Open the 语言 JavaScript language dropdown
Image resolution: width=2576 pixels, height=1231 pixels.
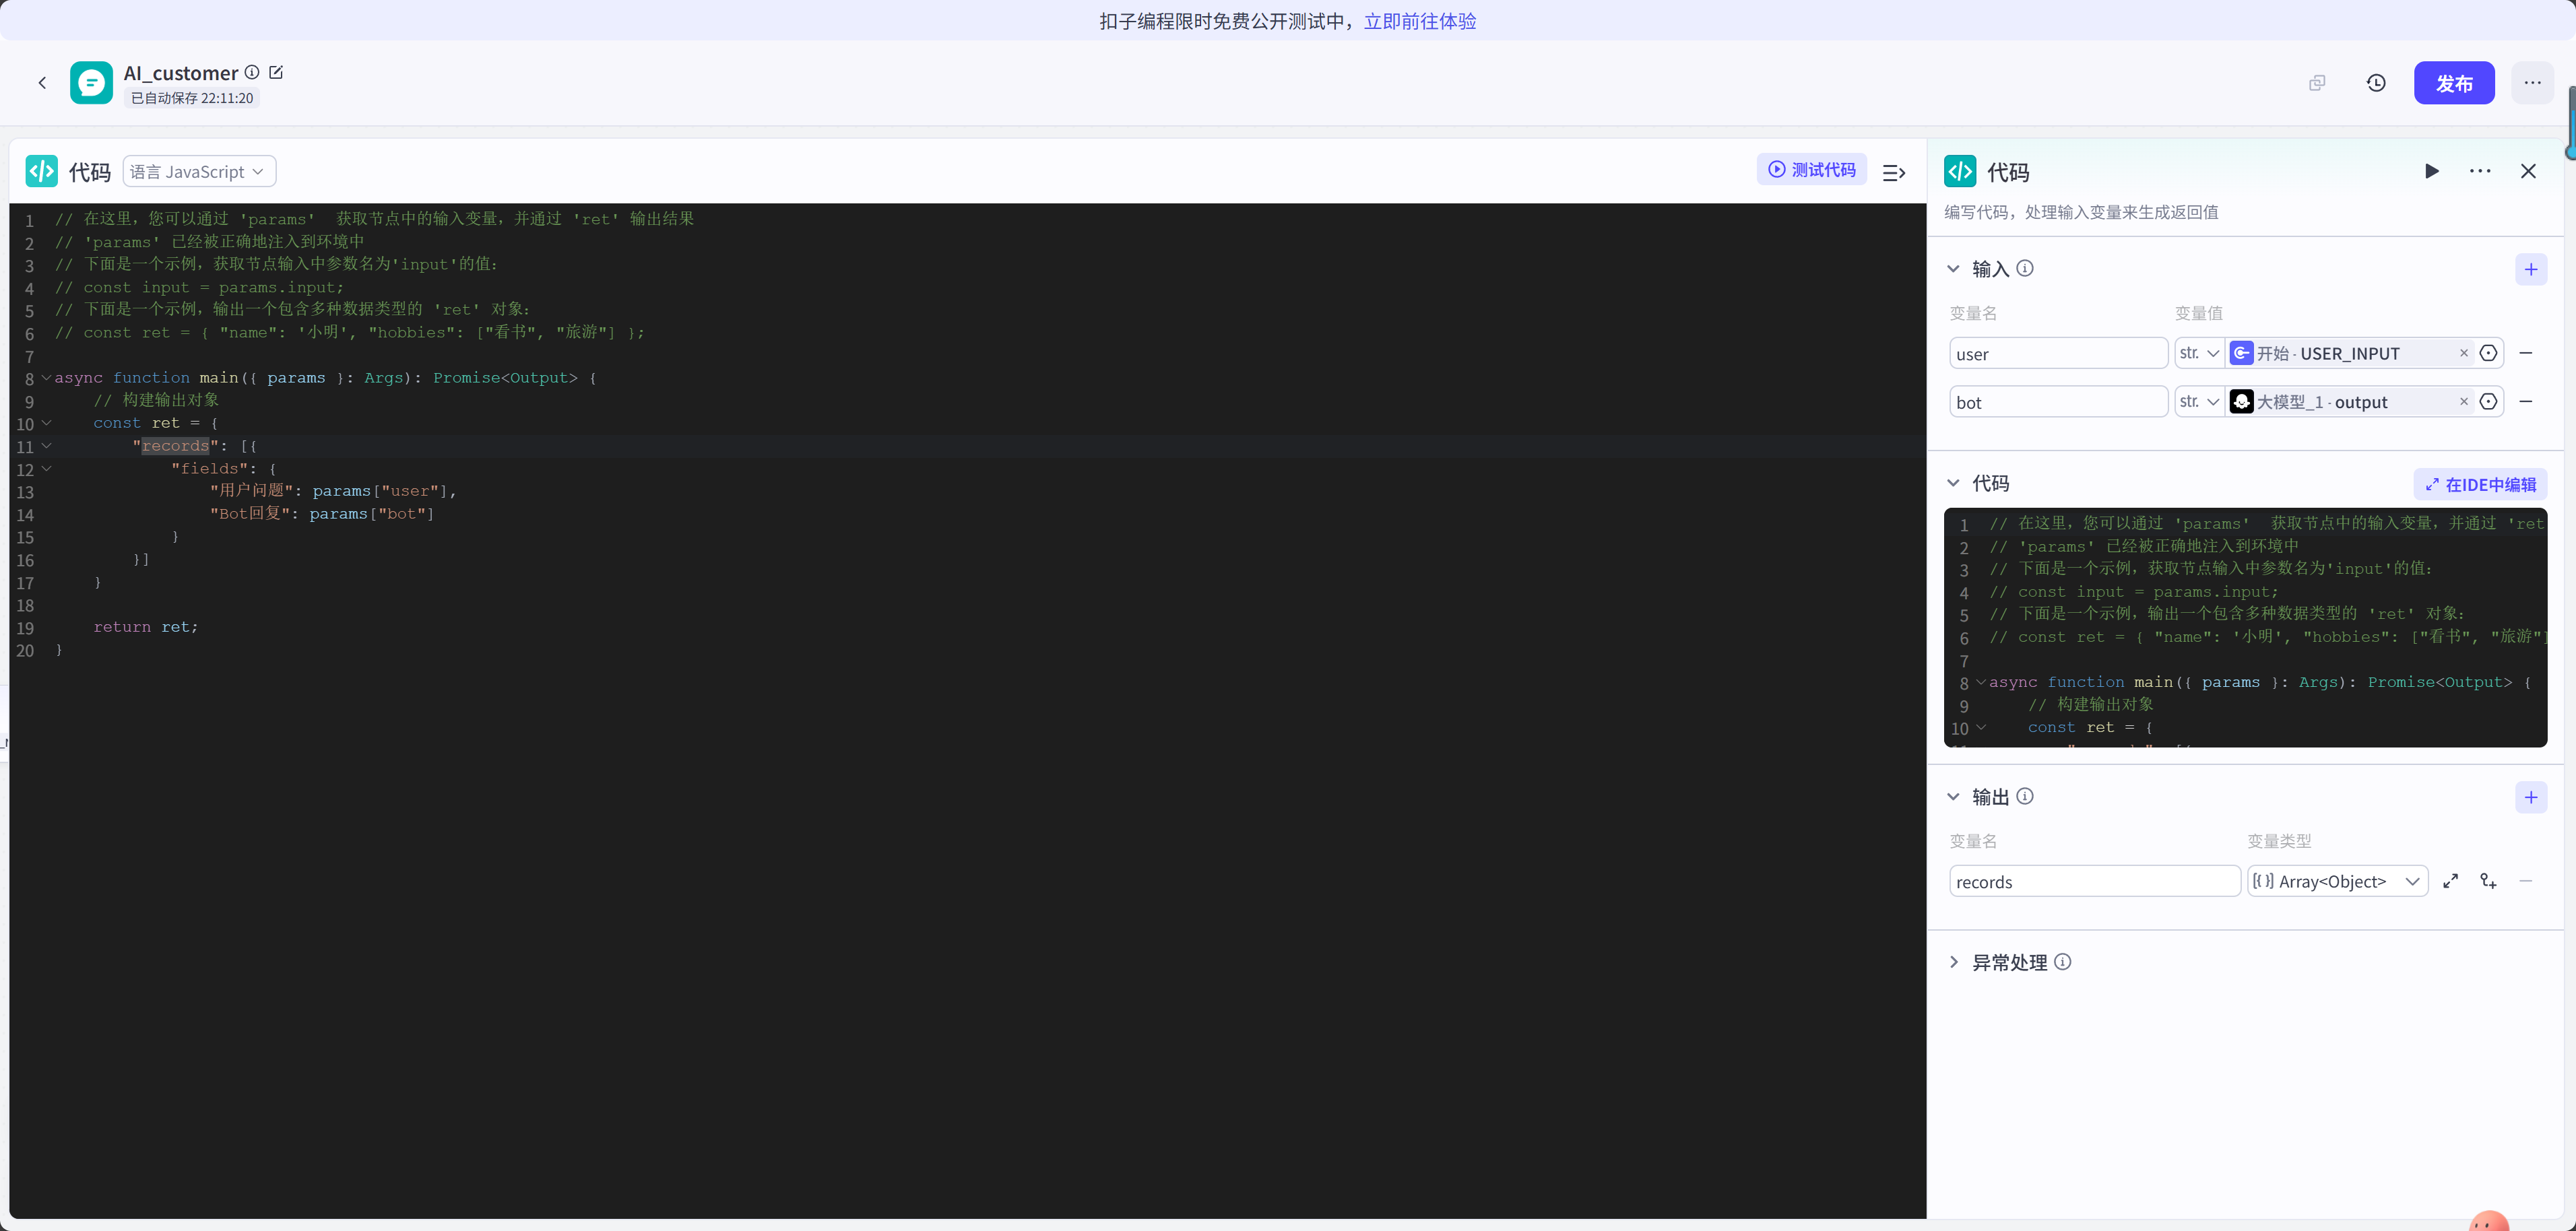coord(199,172)
